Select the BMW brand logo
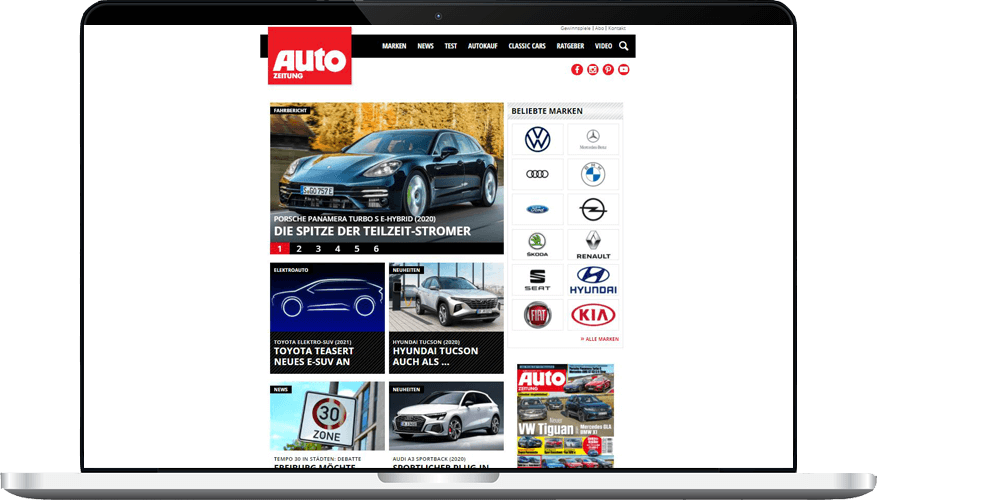The height and width of the screenshot is (500, 1000). pyautogui.click(x=593, y=174)
